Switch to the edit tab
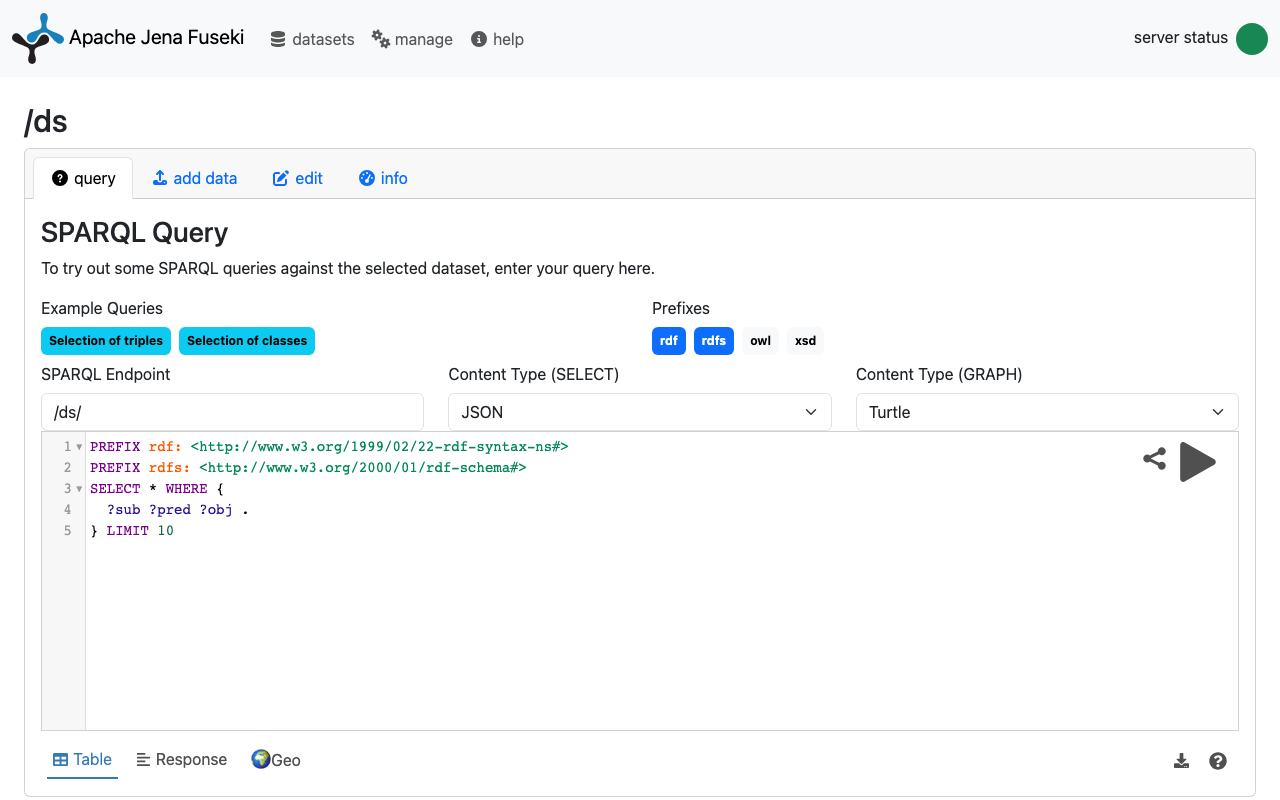Screen dimensions: 1280x800 click(298, 178)
